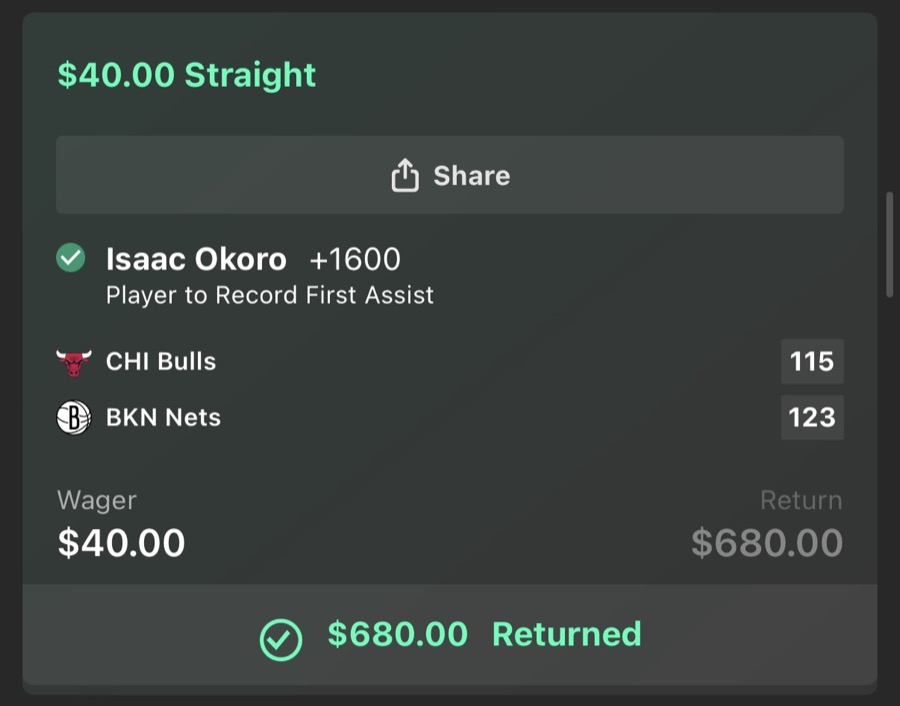
Task: Select the CHI Bulls final score 115
Action: pos(812,361)
